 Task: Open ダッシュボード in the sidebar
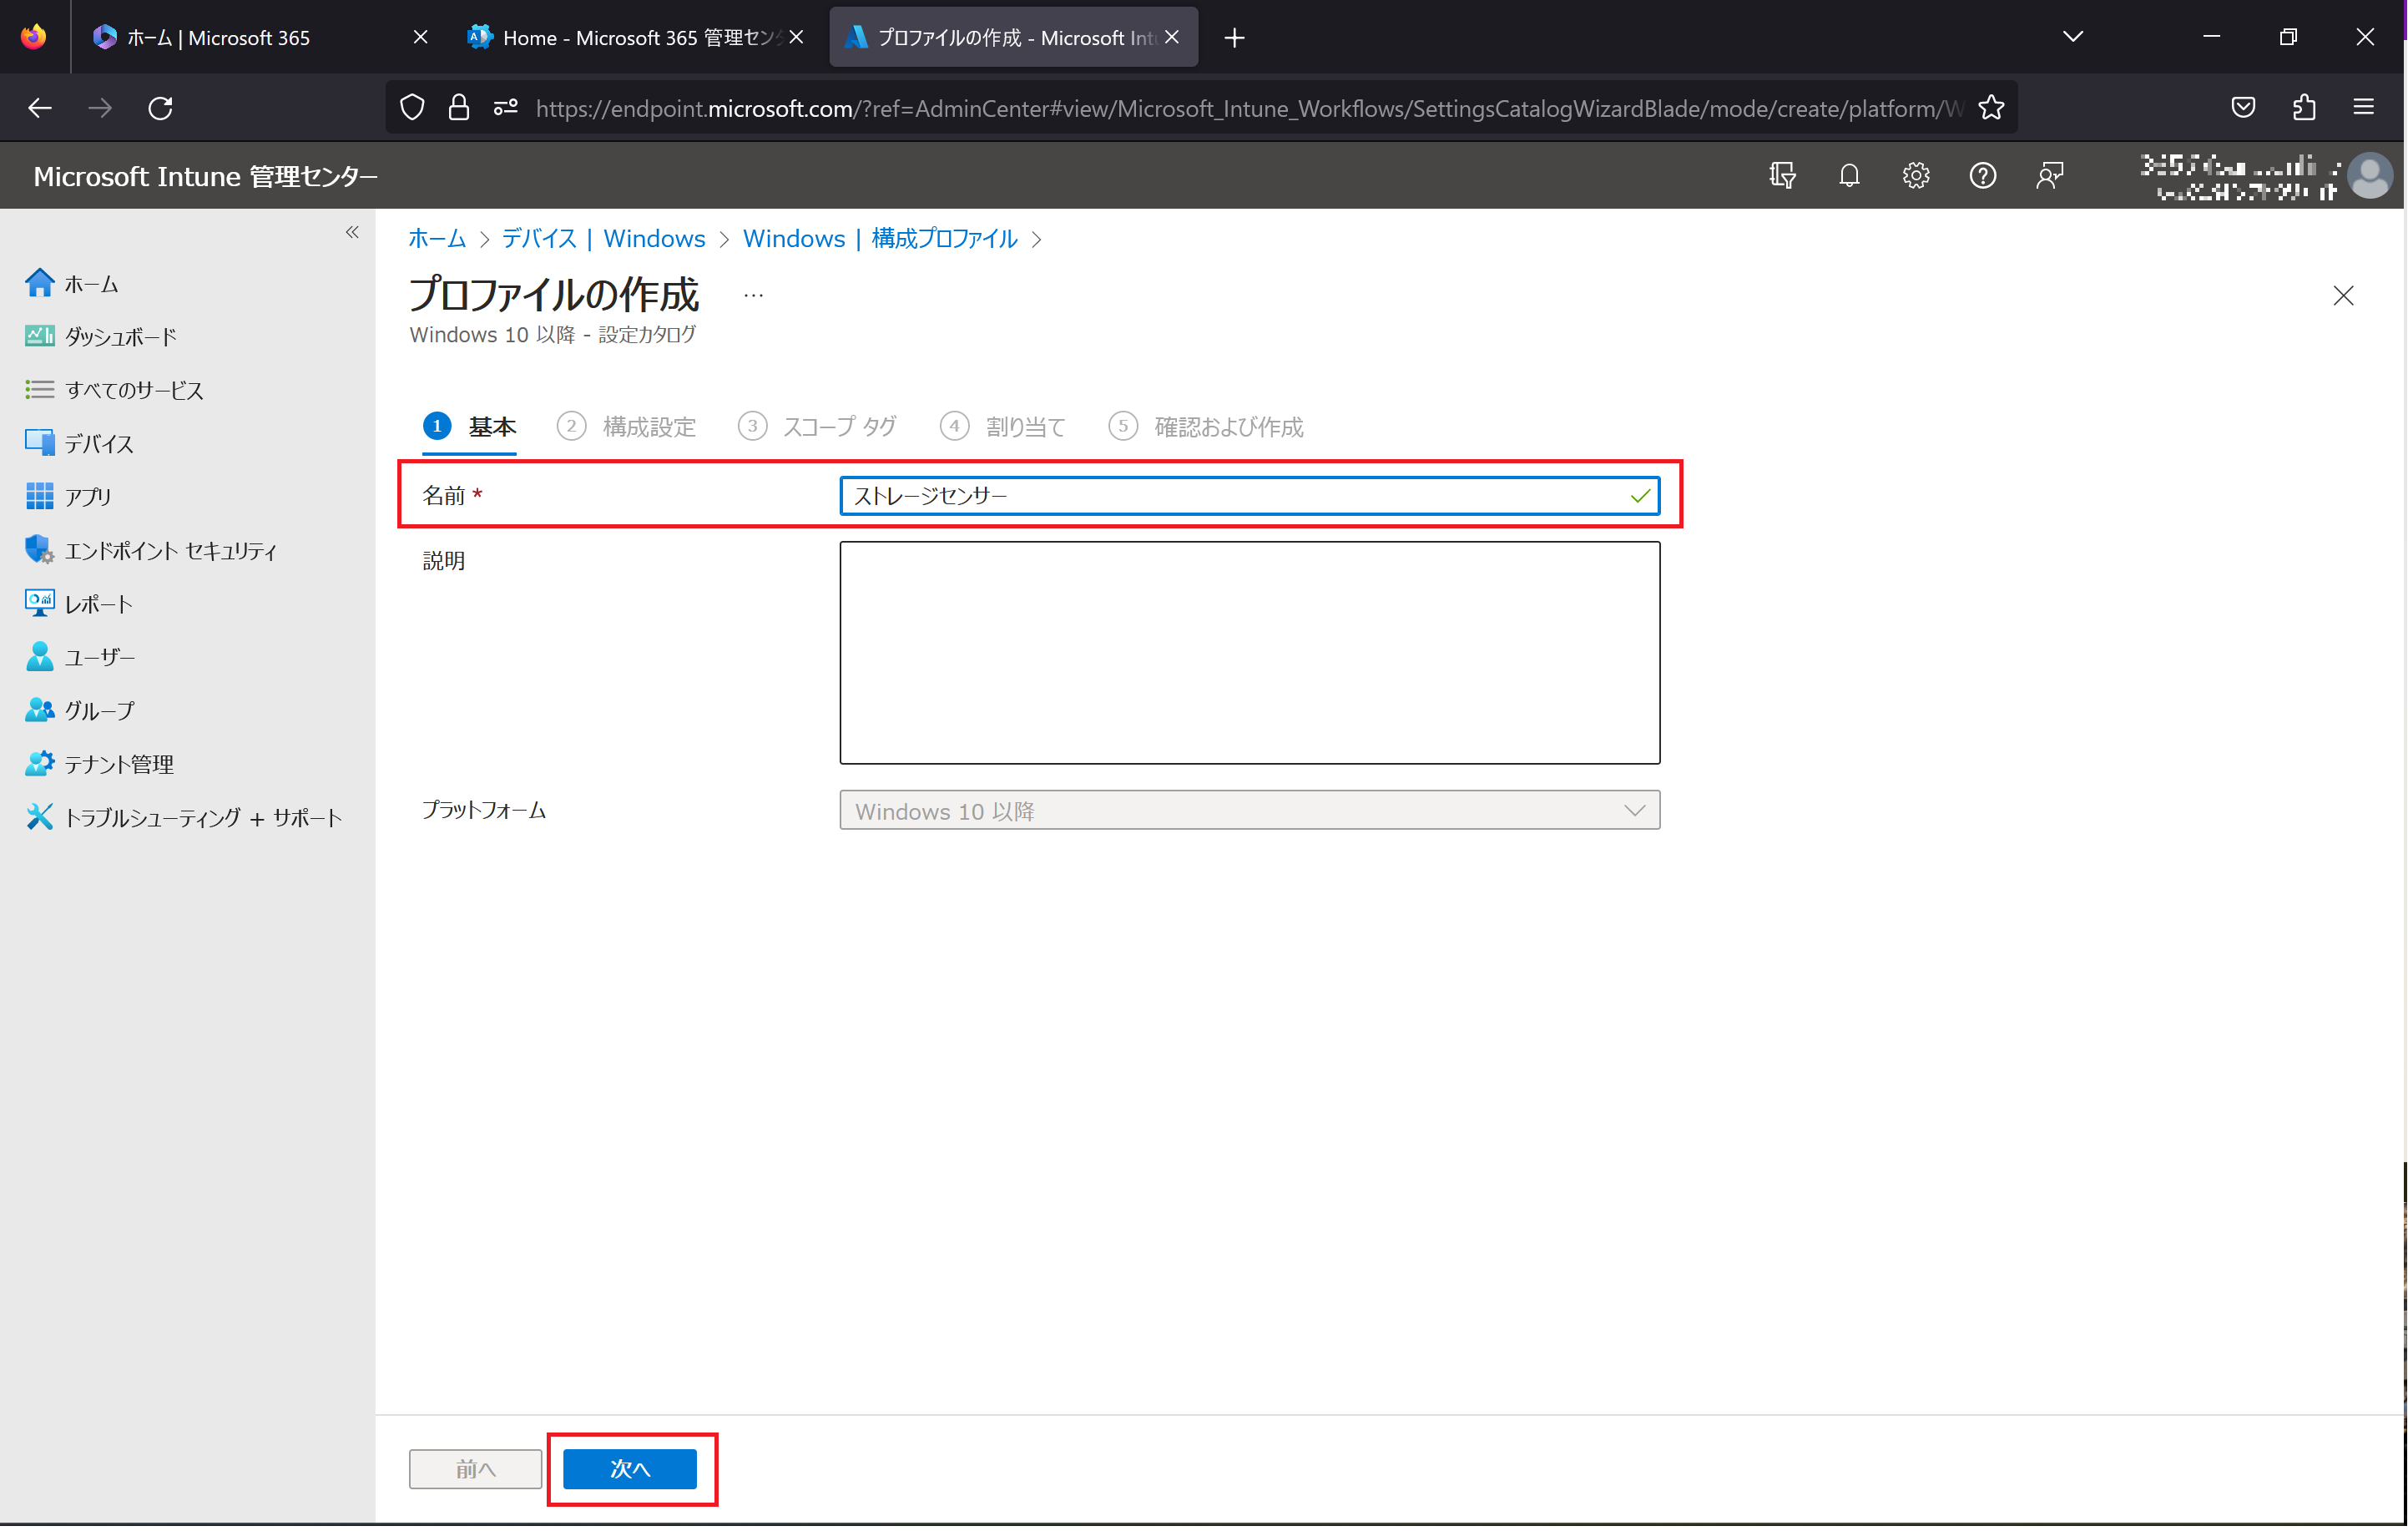pyautogui.click(x=101, y=337)
